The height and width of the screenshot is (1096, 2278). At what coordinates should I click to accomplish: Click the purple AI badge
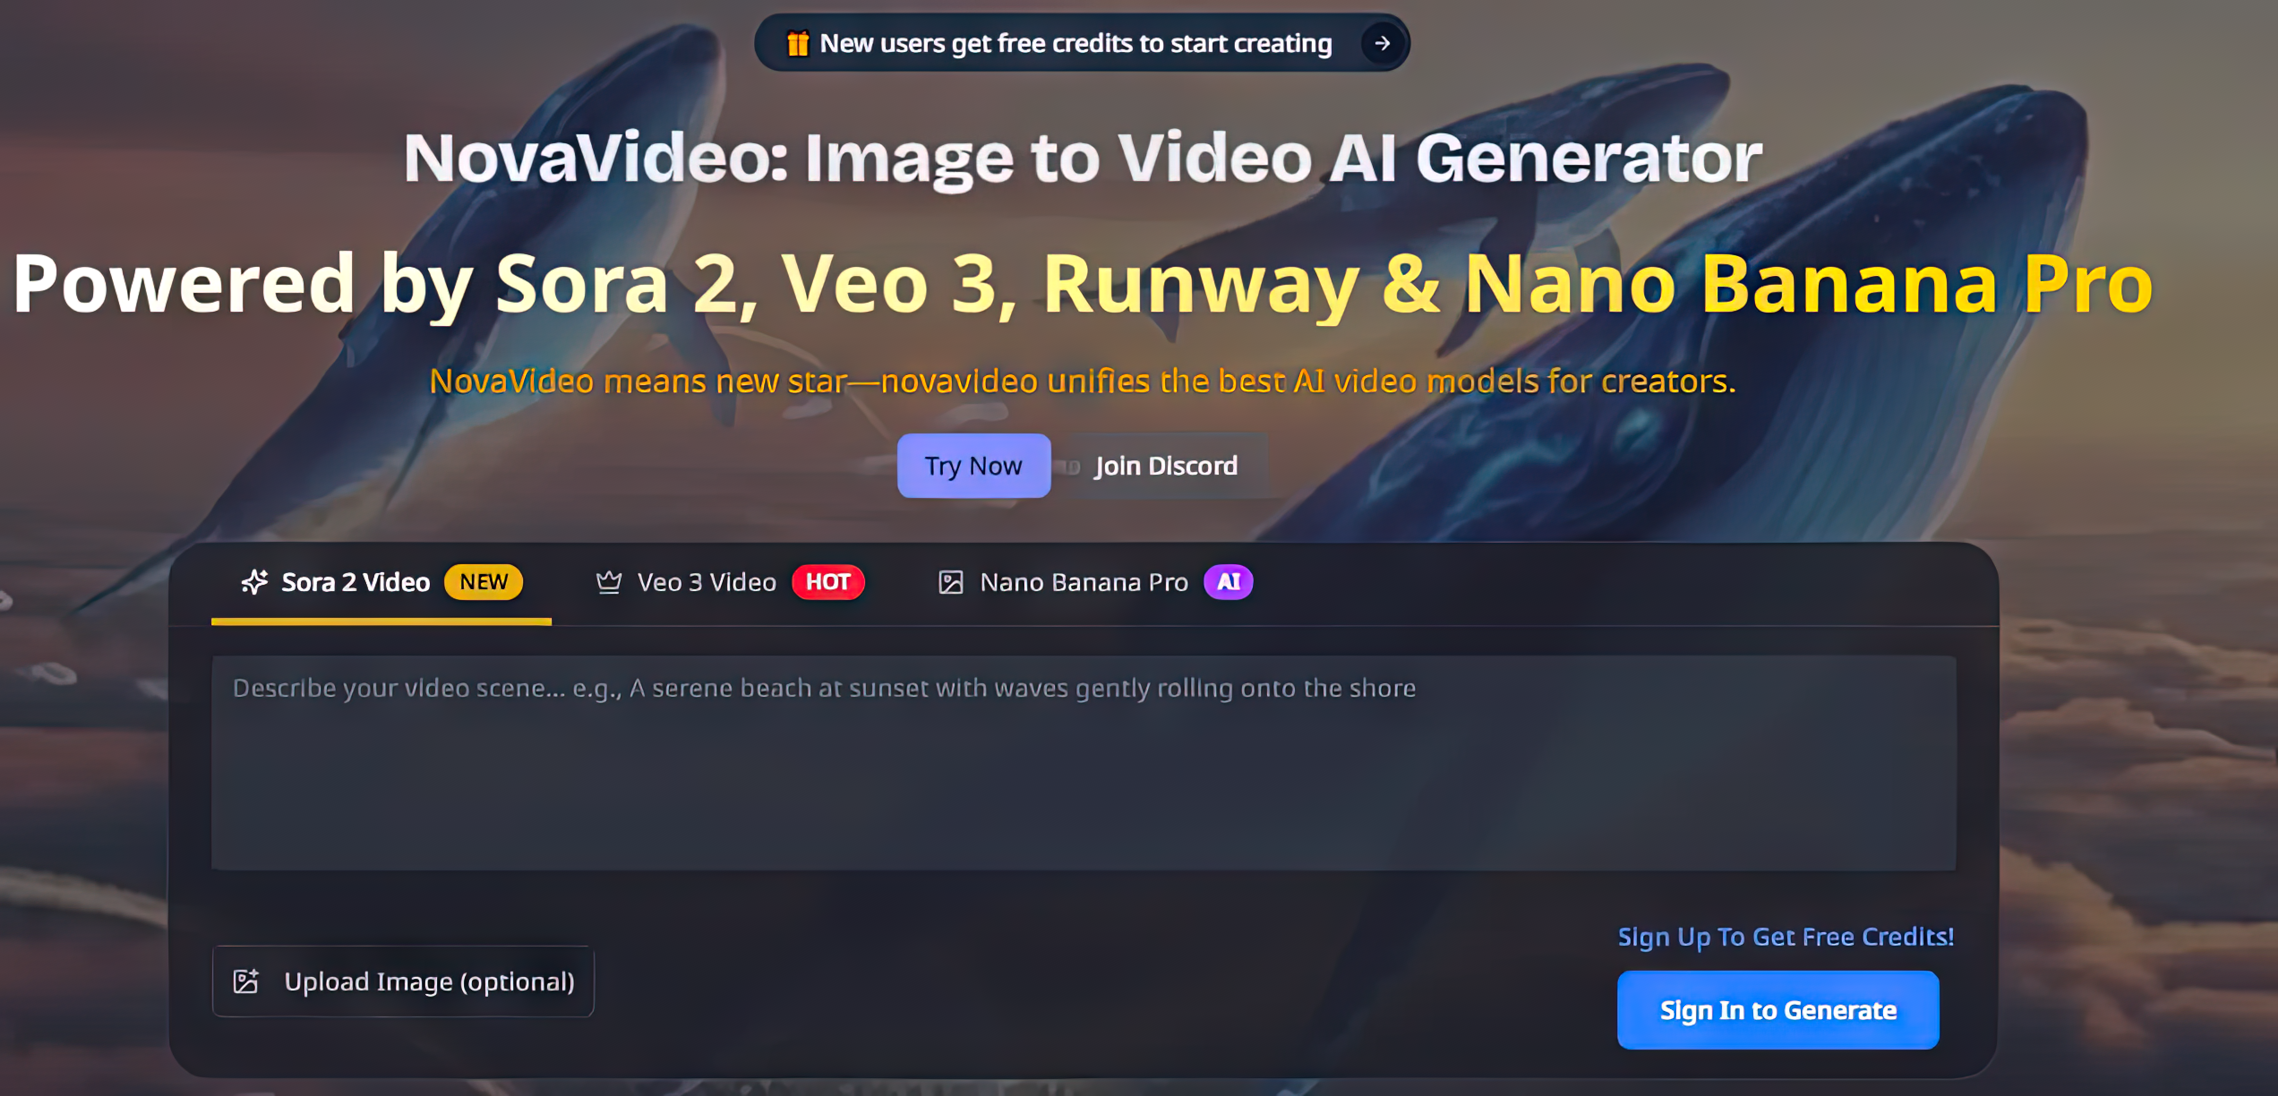1228,582
